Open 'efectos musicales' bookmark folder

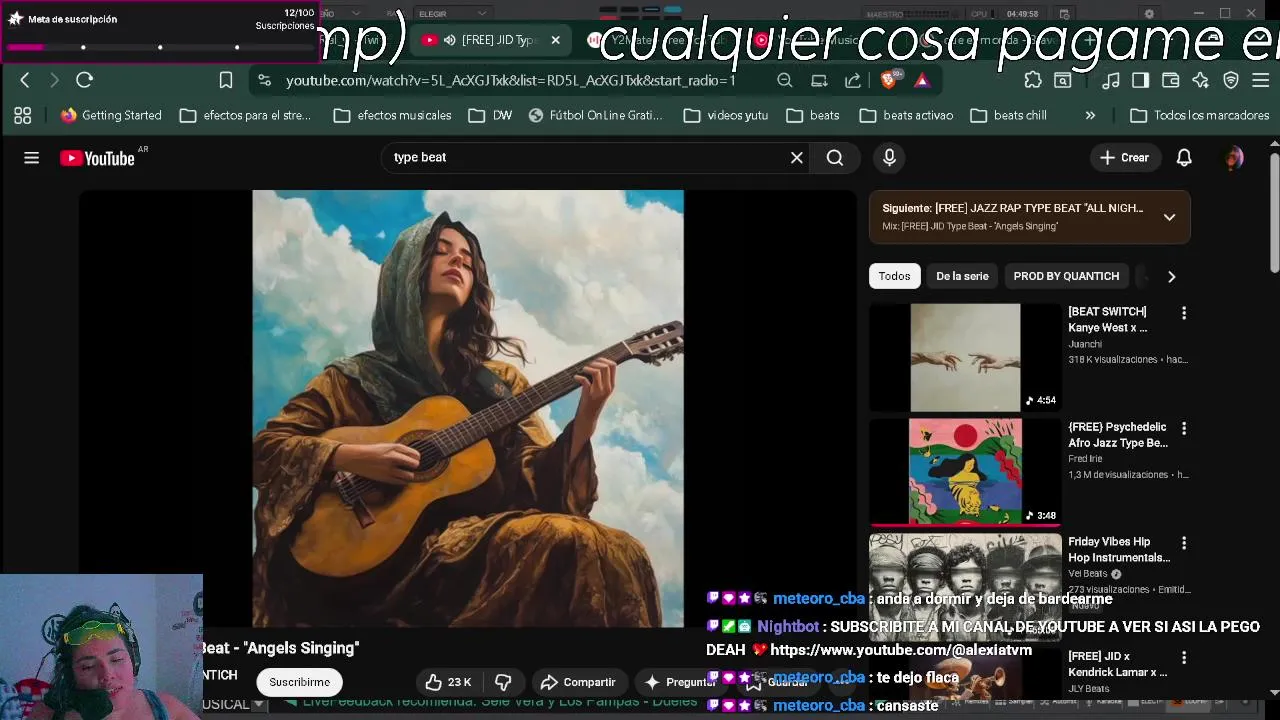point(392,115)
